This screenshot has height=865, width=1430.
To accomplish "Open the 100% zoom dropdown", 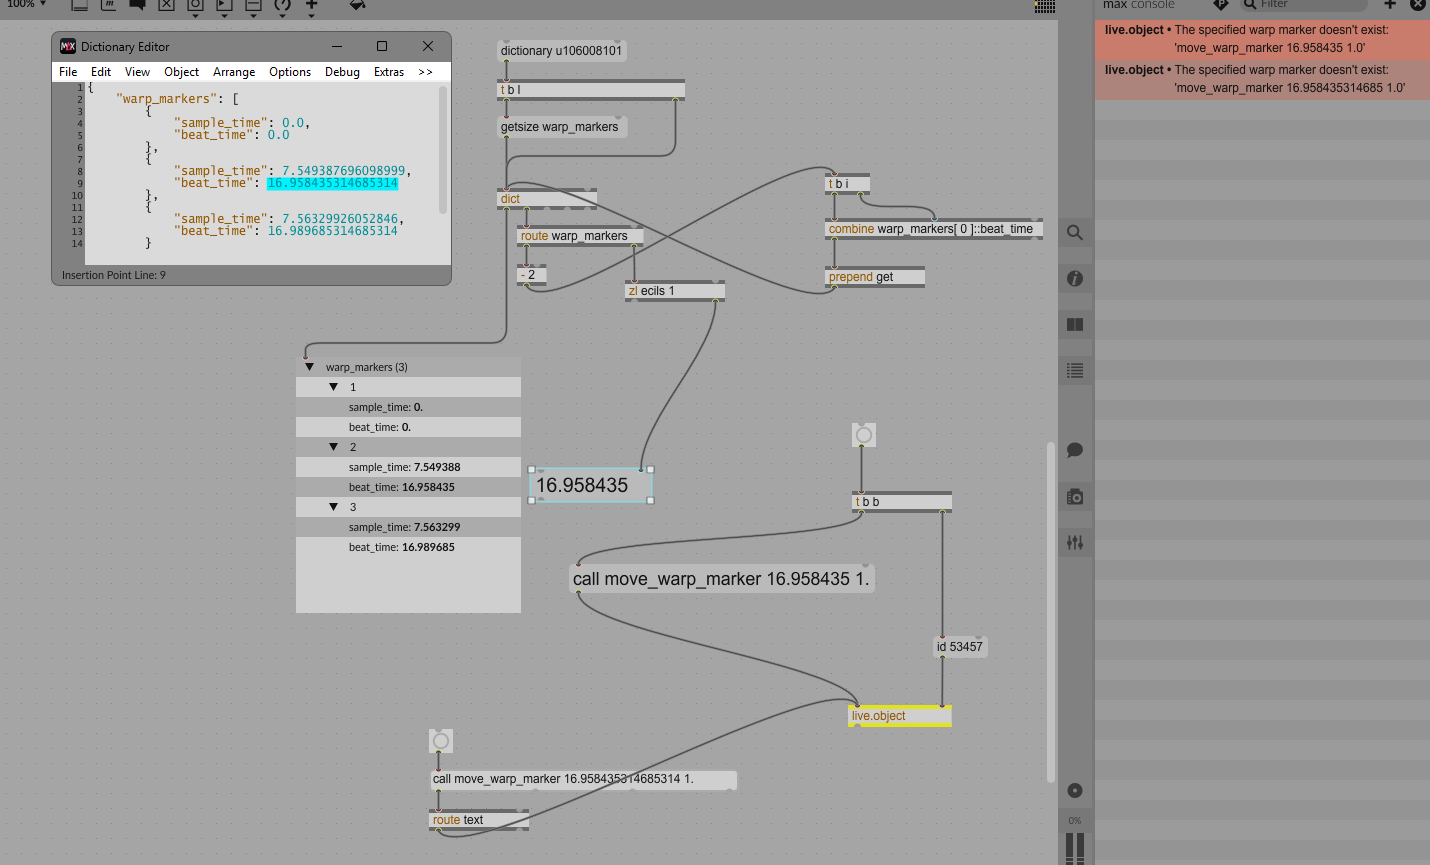I will pyautogui.click(x=27, y=5).
